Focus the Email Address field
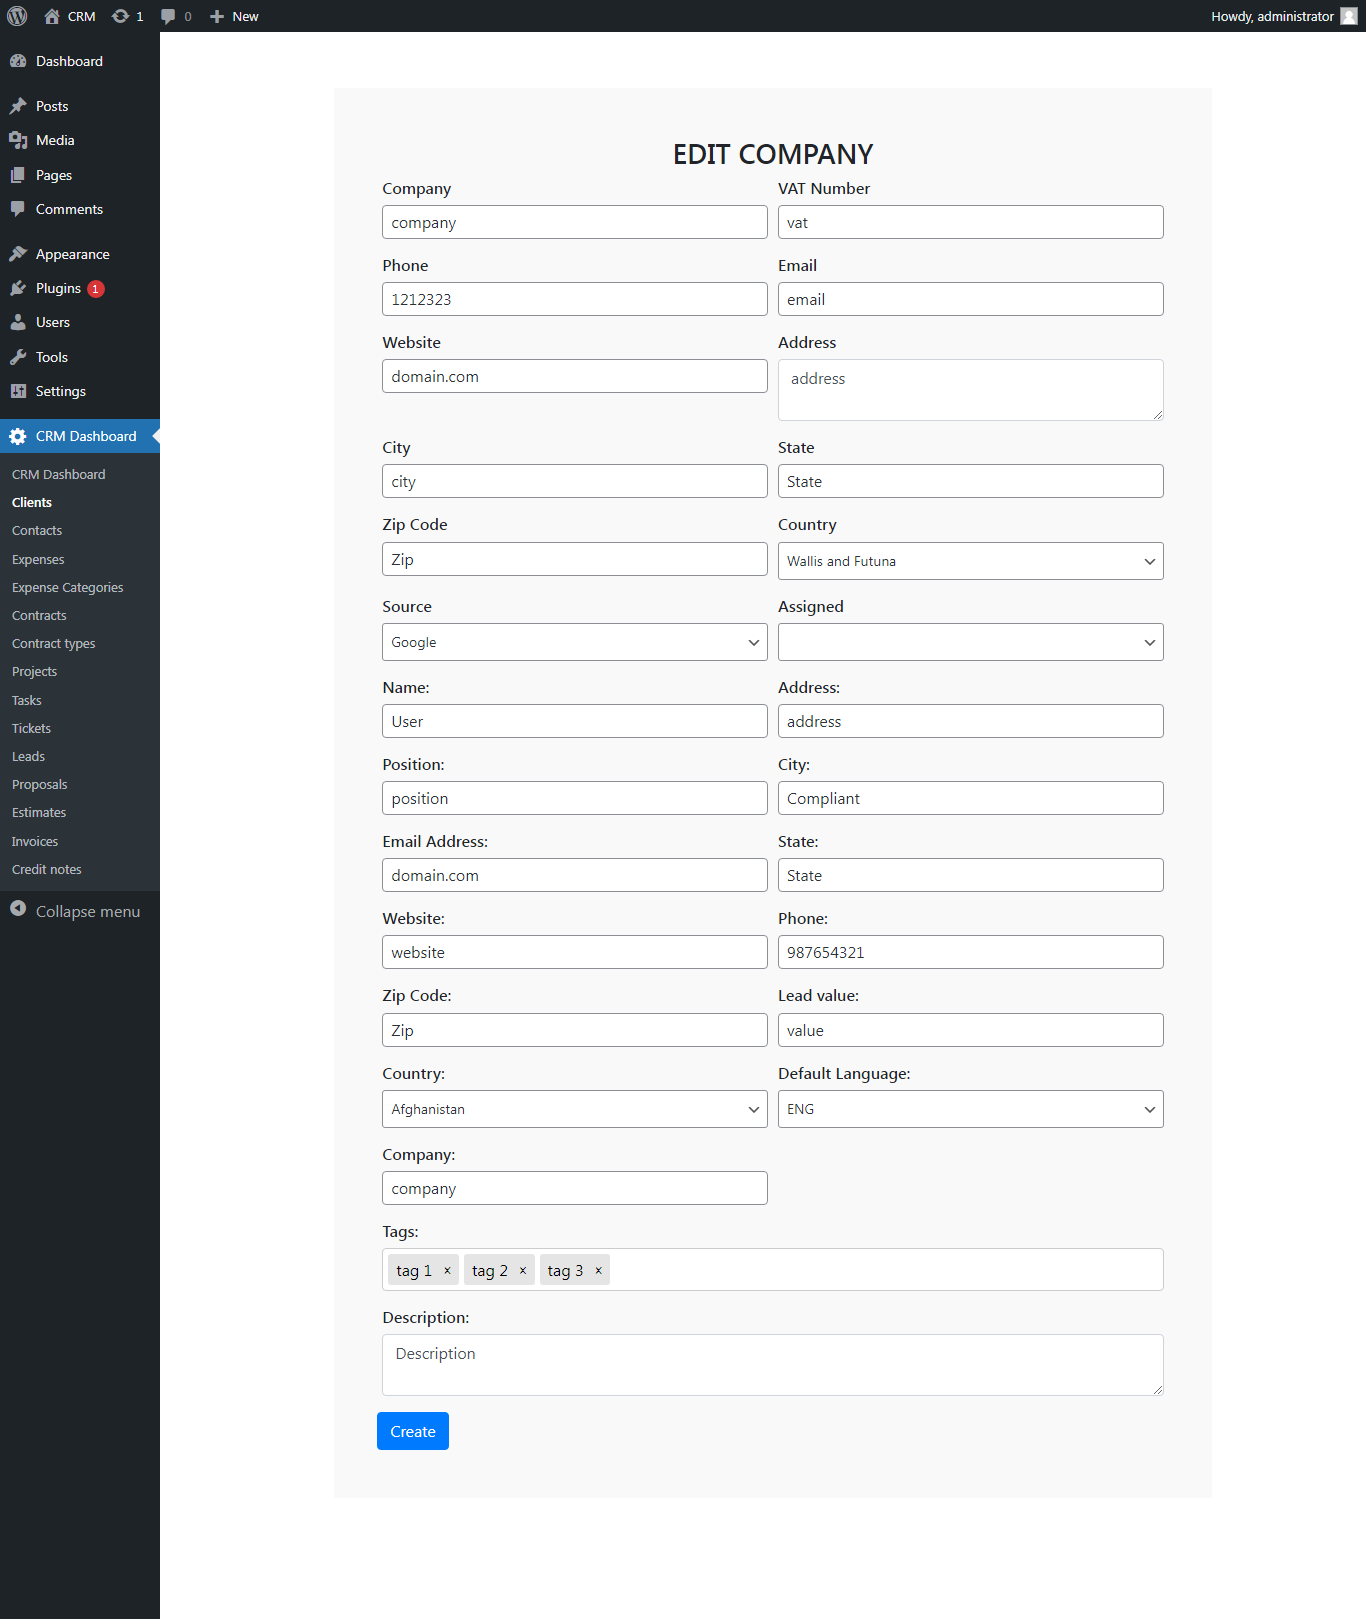1366x1619 pixels. pos(574,875)
